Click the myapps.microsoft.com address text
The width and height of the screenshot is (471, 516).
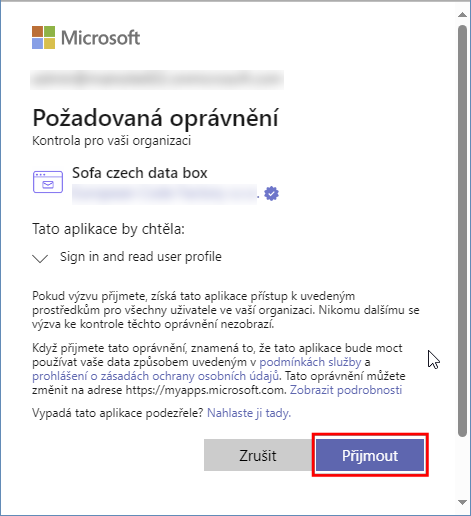[206, 390]
